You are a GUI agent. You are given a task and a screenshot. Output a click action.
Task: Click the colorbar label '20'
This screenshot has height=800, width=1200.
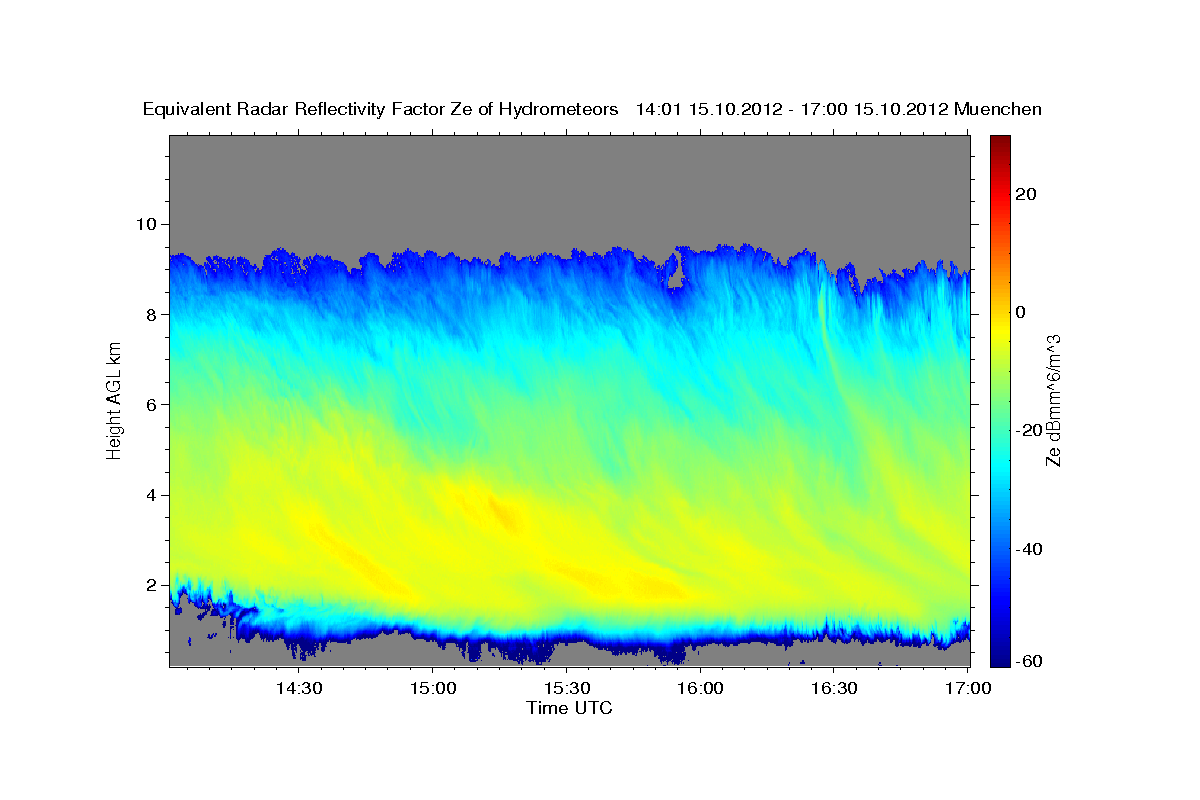[x=1027, y=194]
